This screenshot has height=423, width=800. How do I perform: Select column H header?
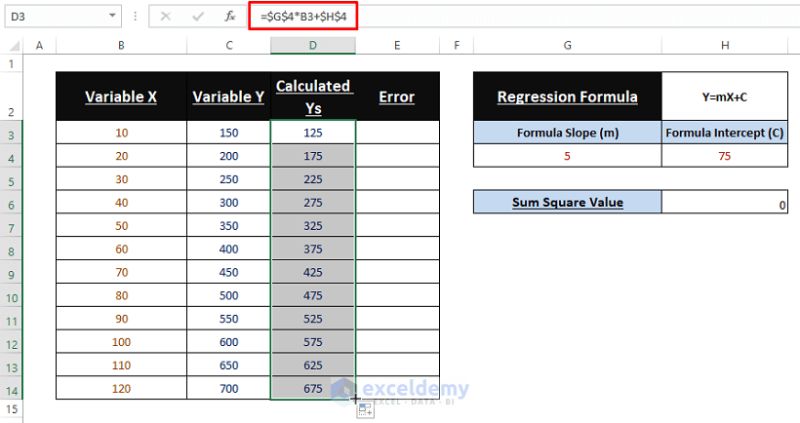(x=724, y=46)
